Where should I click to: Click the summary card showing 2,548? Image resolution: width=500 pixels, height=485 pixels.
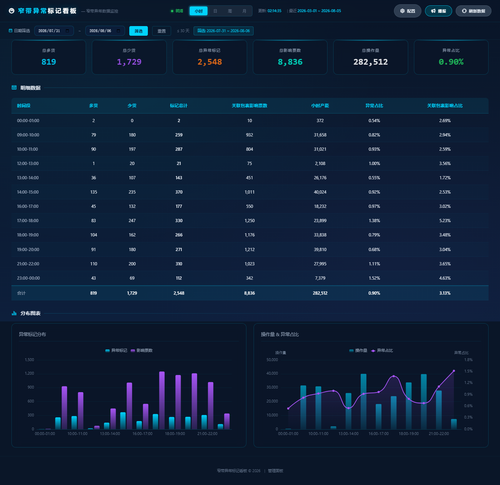click(210, 57)
